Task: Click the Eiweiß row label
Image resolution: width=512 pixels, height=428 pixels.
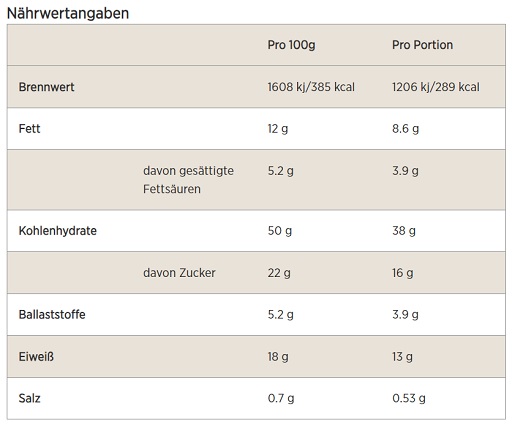Action: coord(36,357)
